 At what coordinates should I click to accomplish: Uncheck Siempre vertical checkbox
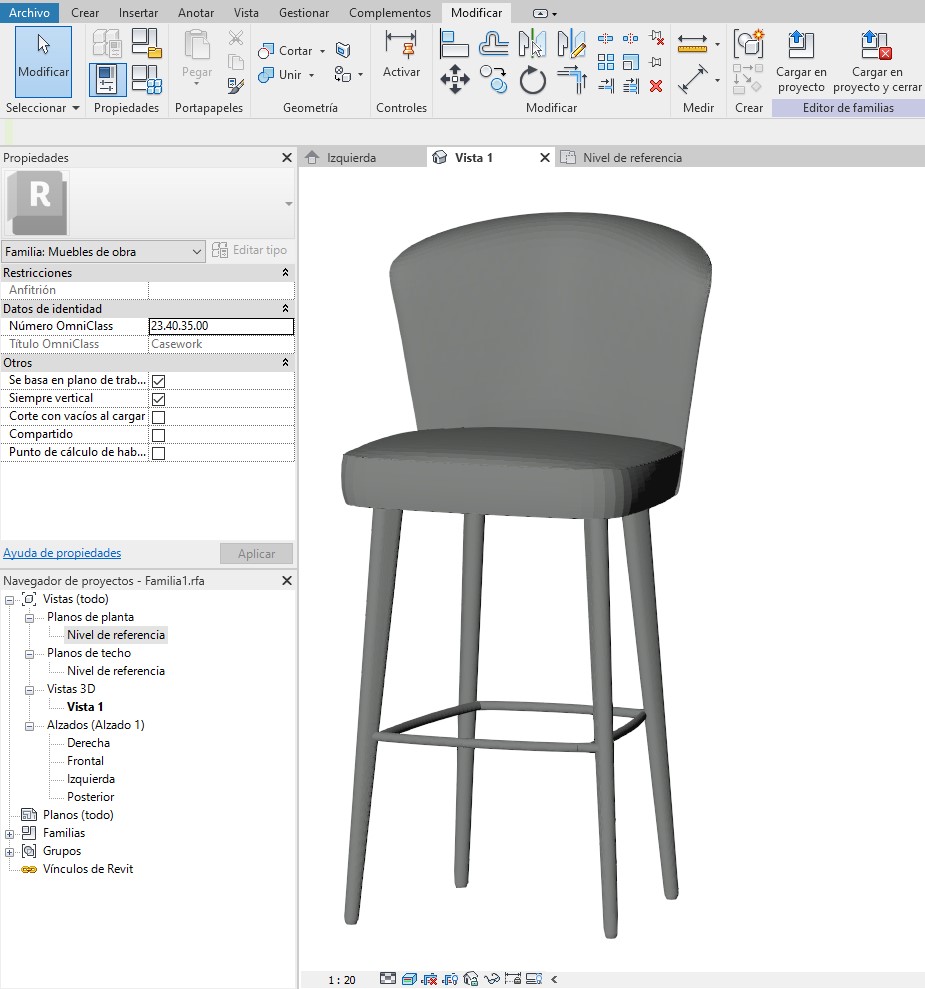pyautogui.click(x=158, y=399)
